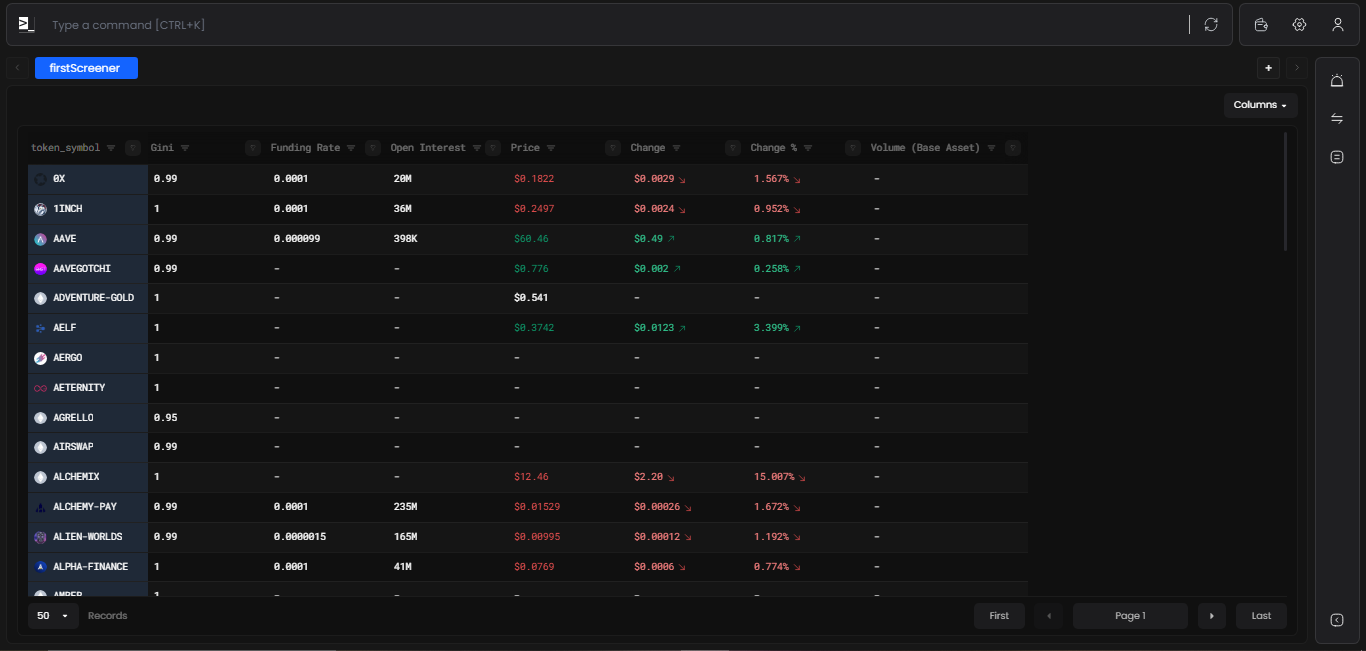Click the Page 1 indicator
1366x651 pixels.
click(1130, 616)
